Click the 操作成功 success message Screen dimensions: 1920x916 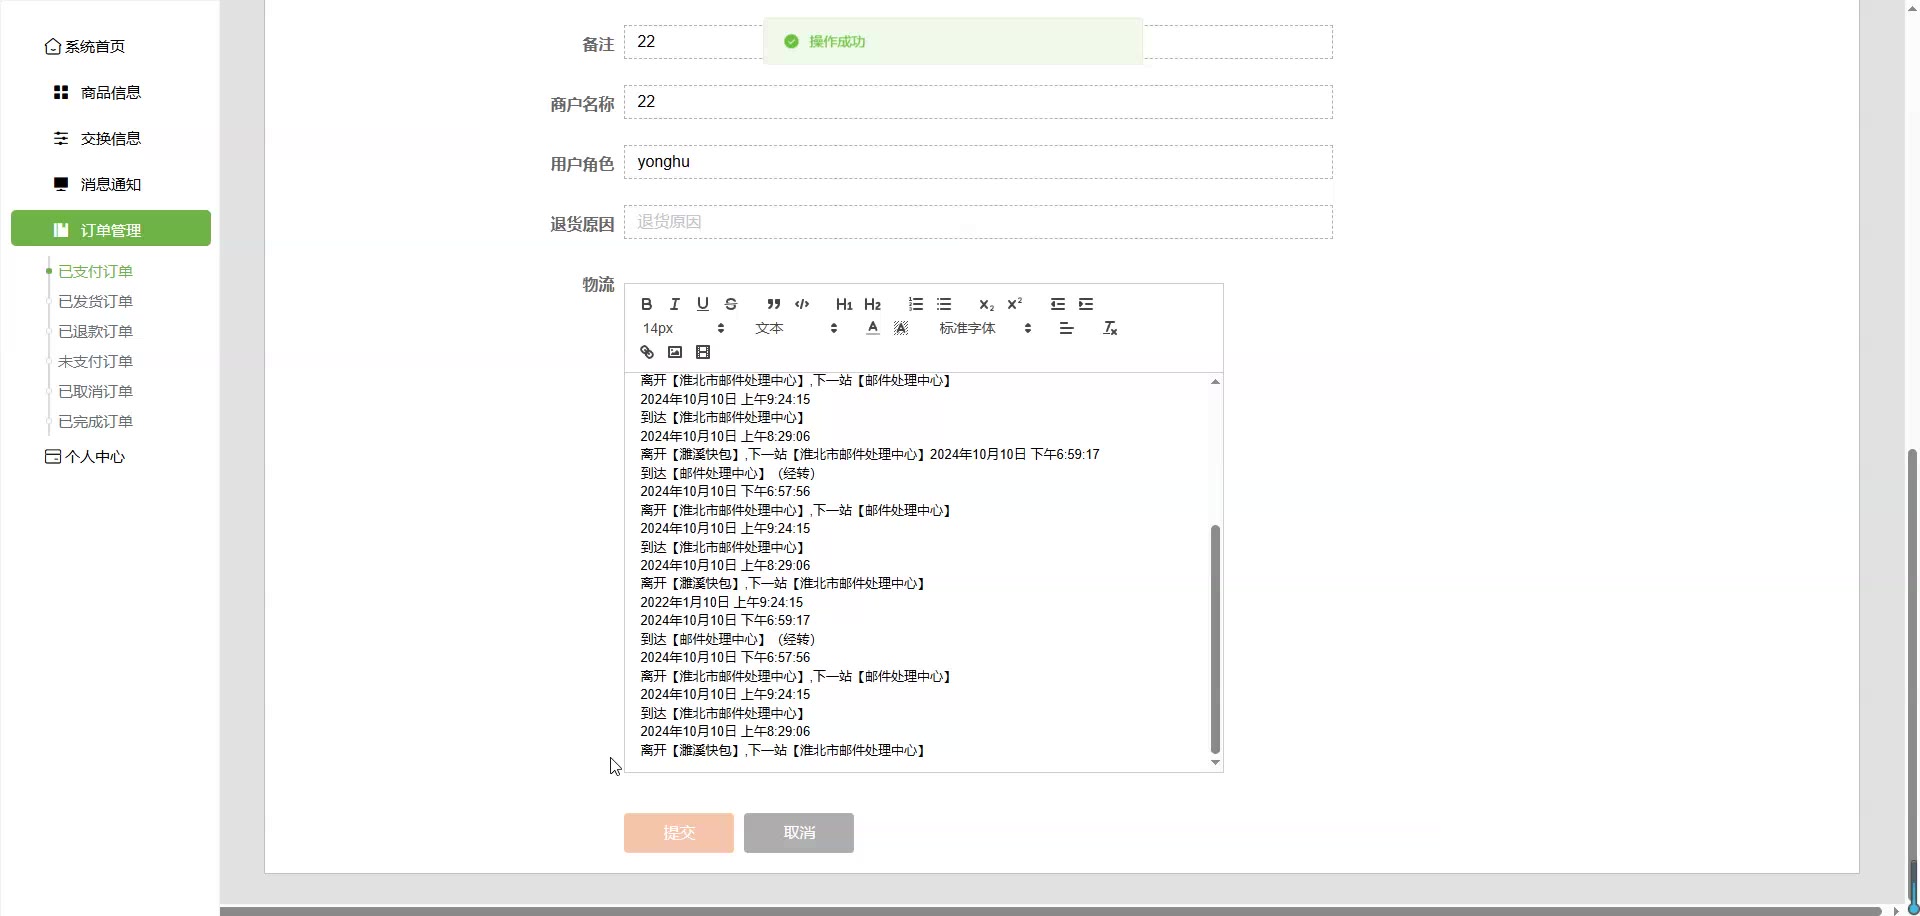(x=953, y=41)
